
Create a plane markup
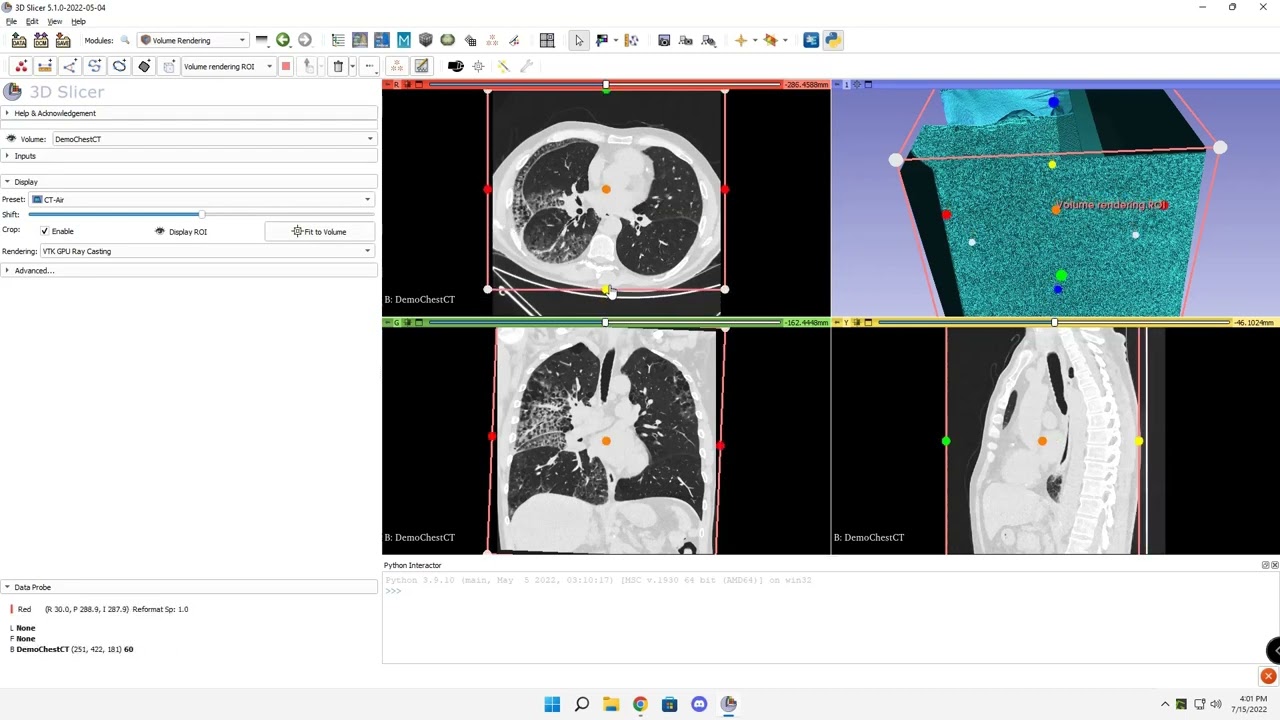(x=144, y=66)
